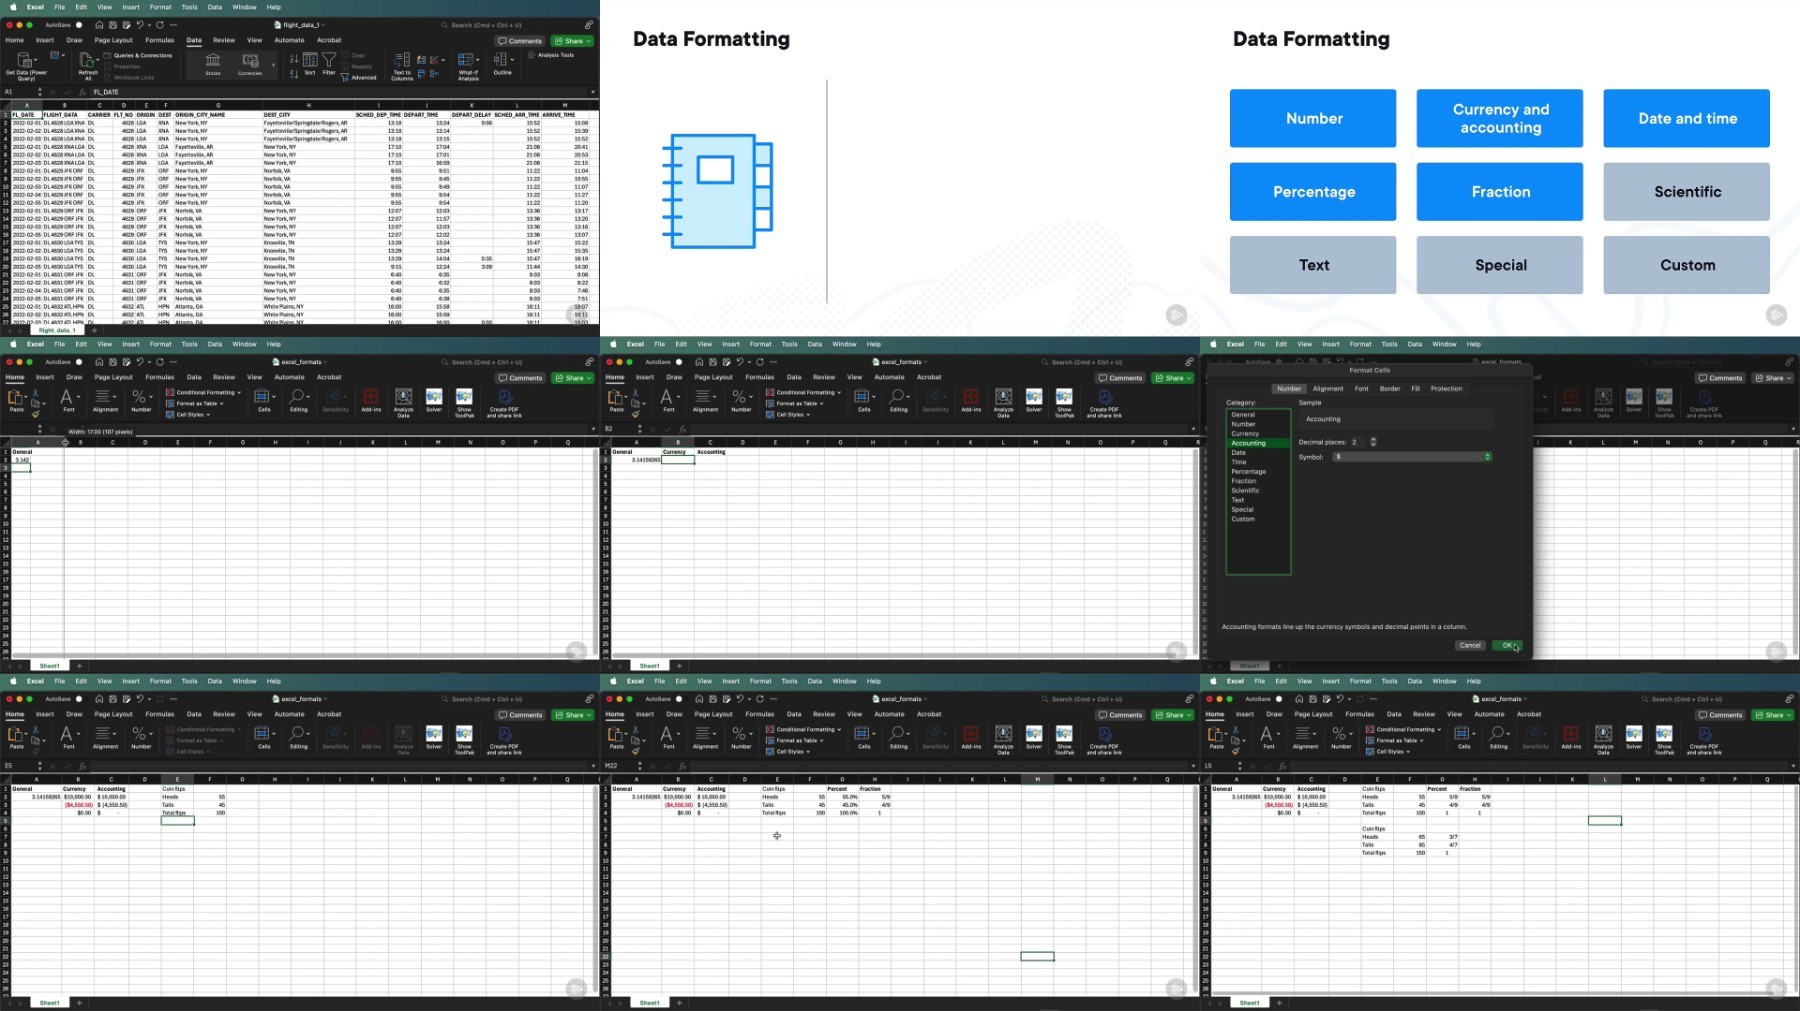Screen dimensions: 1800x1011
Task: Toggle AutoSave in flight_data_1 window
Action: (79, 25)
